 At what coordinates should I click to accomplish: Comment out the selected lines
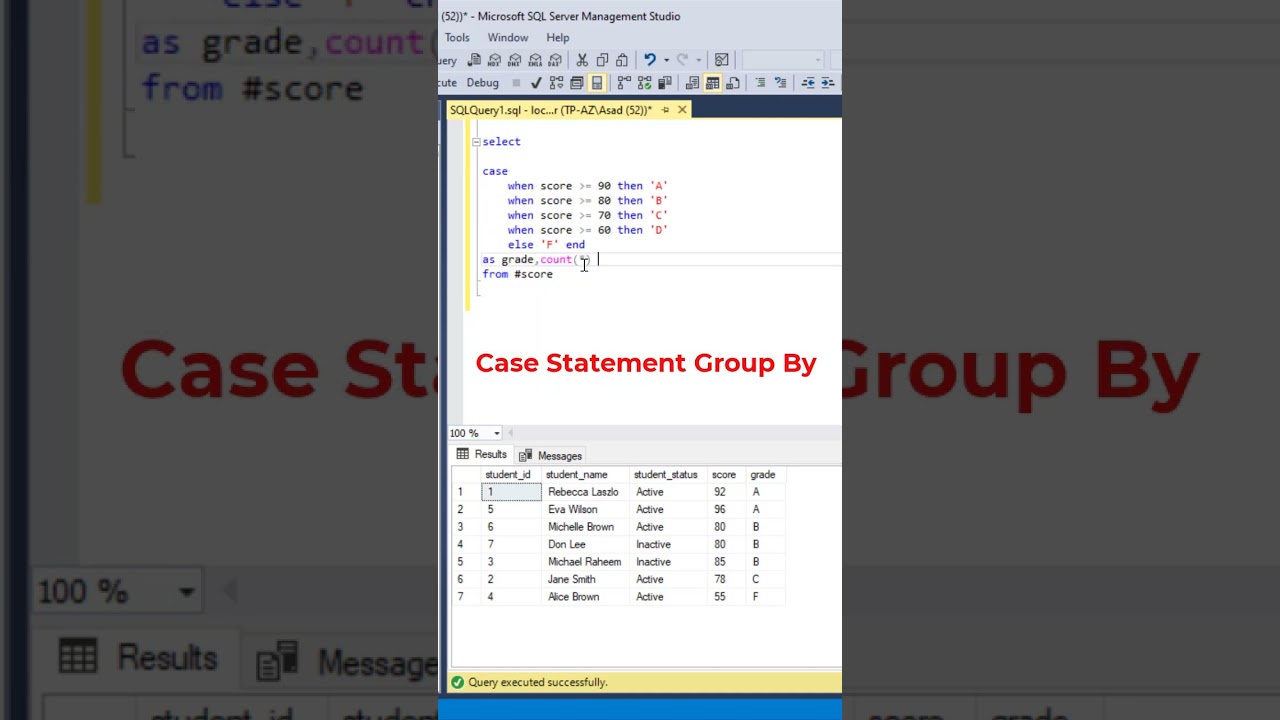[x=759, y=83]
